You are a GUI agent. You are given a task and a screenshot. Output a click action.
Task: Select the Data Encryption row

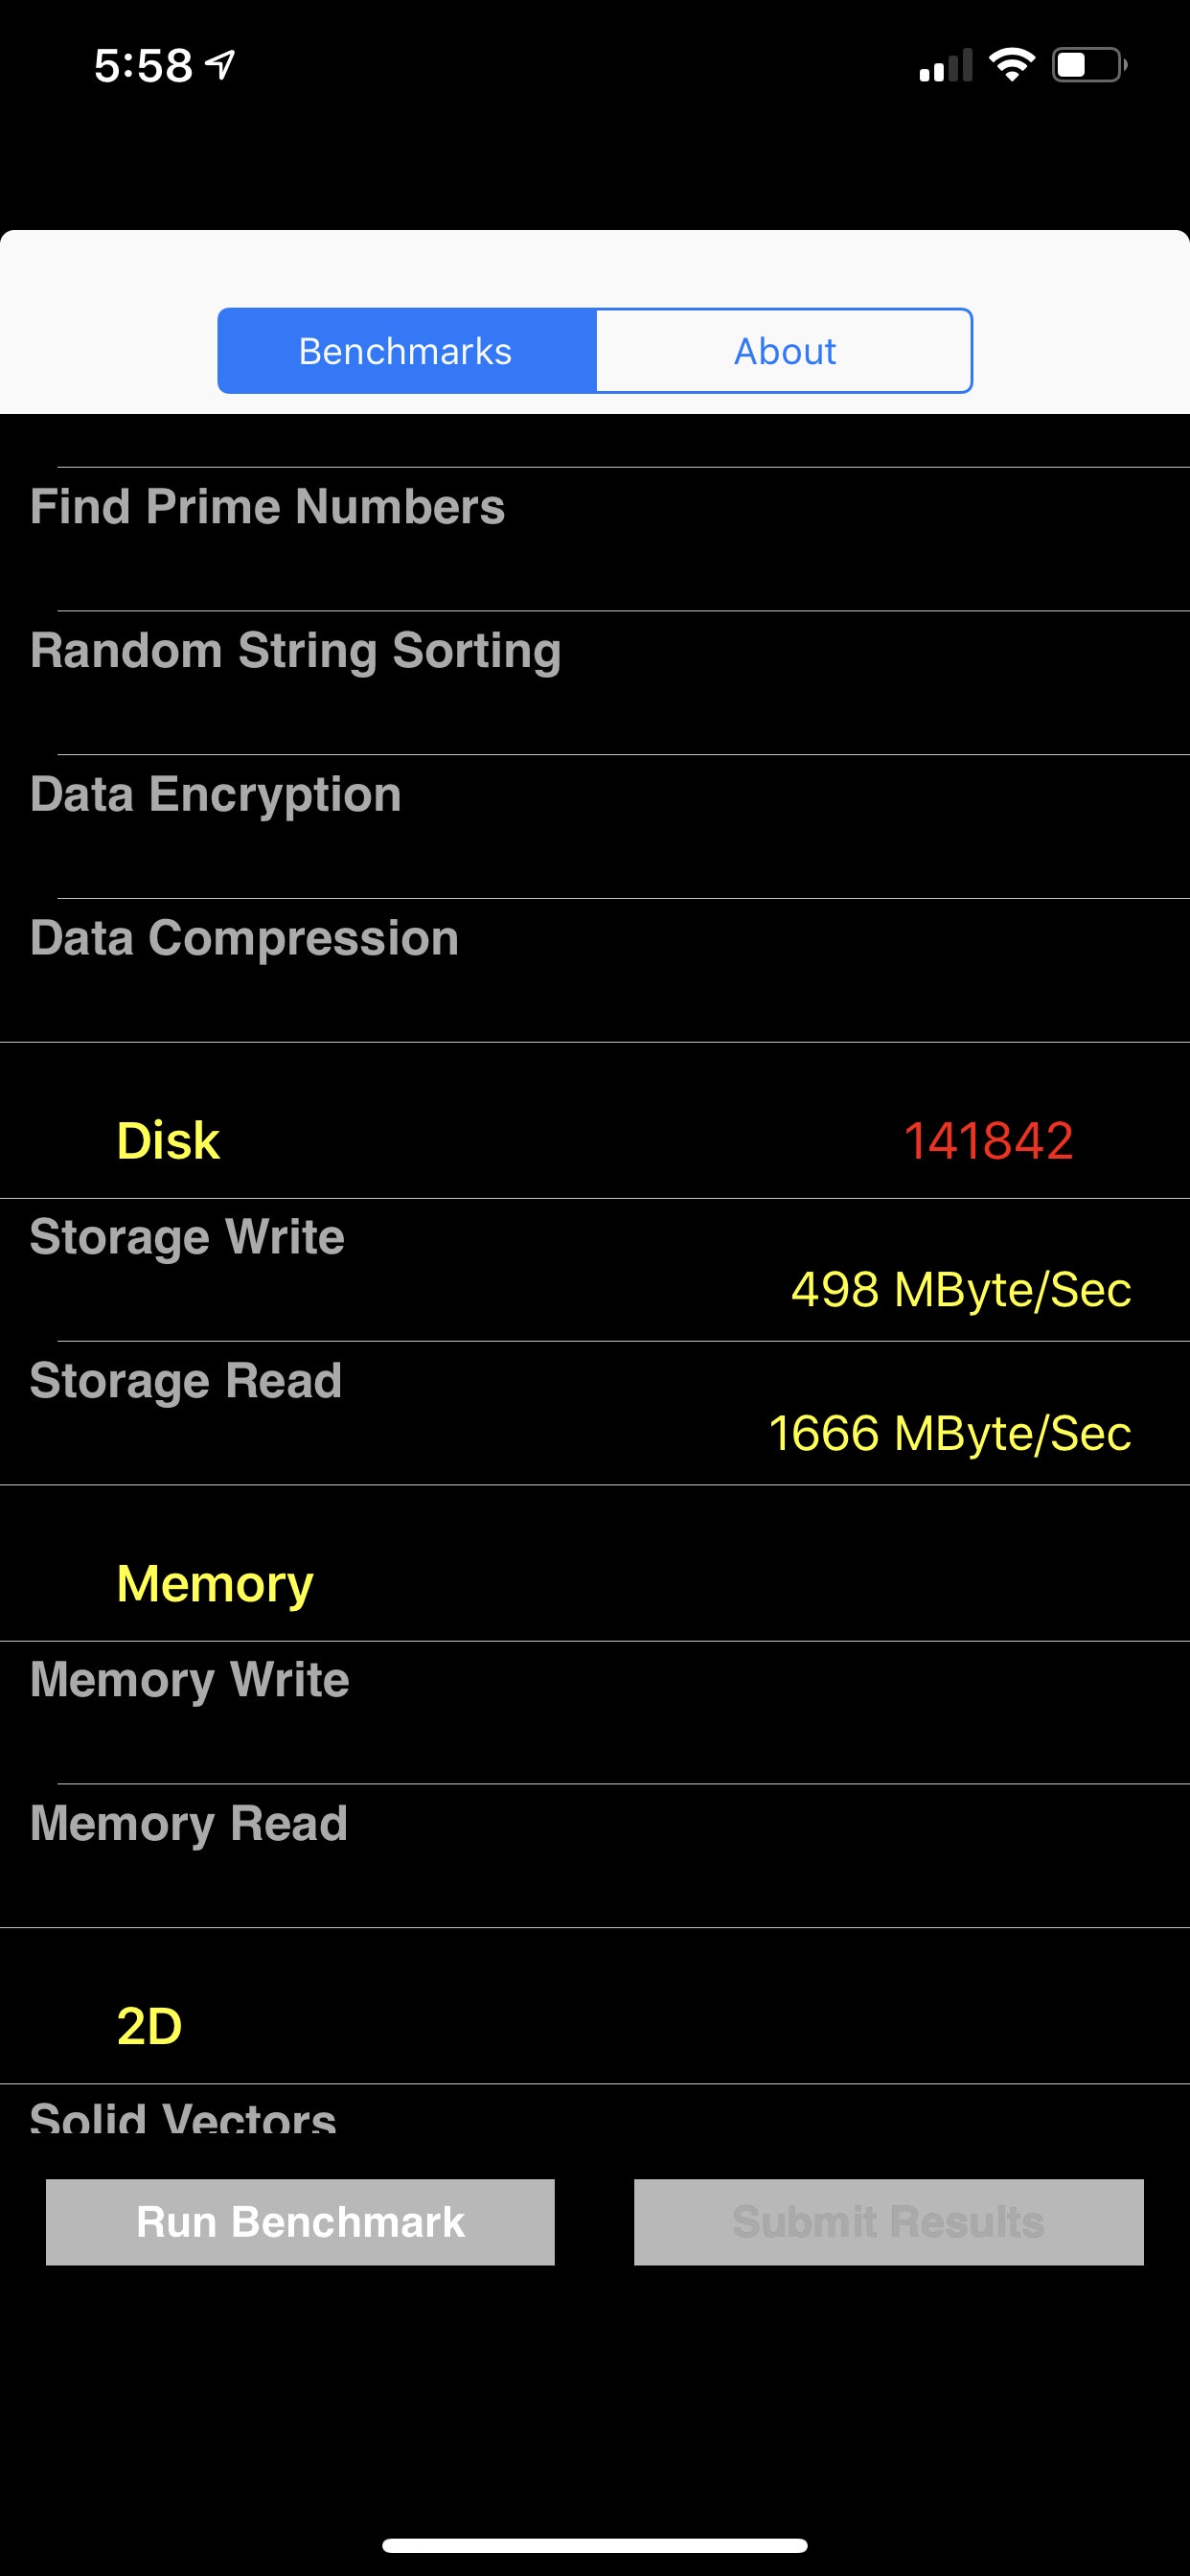[595, 827]
